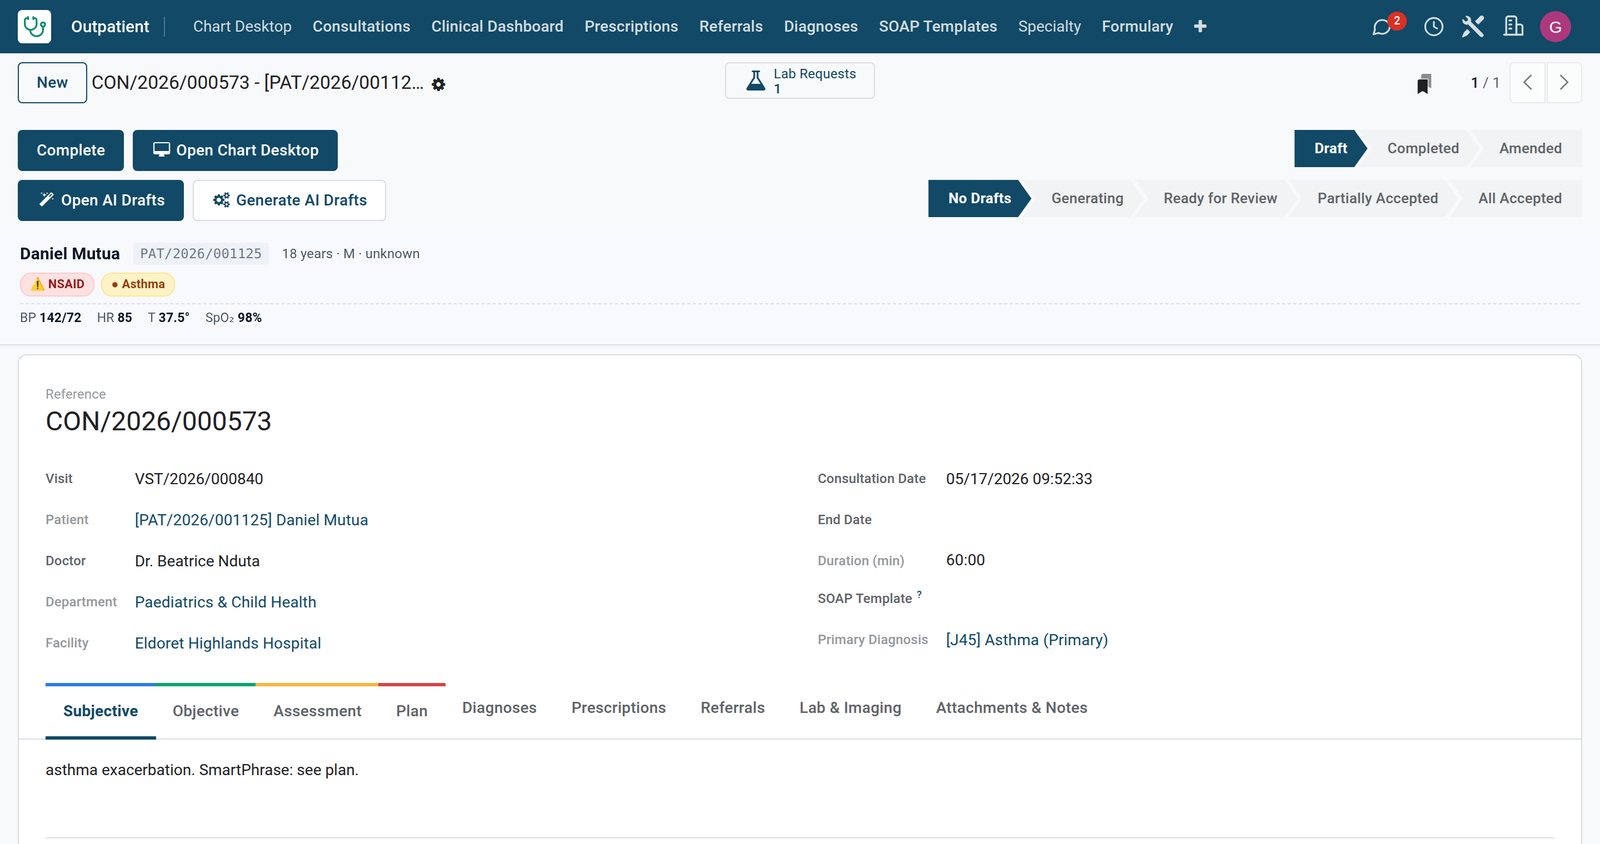Click the empty End Date field

[x=1250, y=520]
